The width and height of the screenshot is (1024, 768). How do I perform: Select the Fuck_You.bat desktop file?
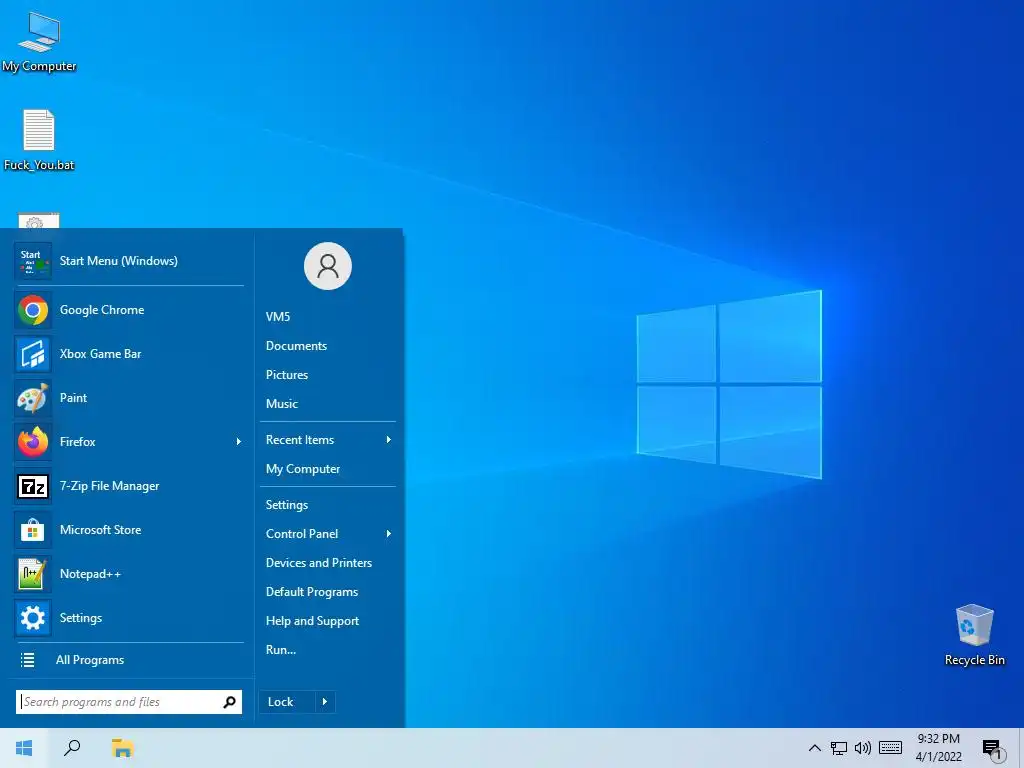pos(39,139)
